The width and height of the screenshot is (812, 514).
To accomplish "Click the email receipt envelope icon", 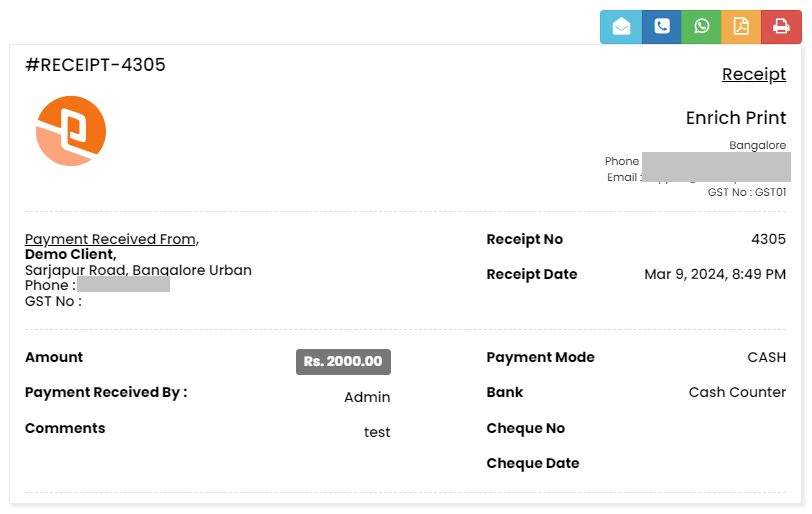I will 621,27.
